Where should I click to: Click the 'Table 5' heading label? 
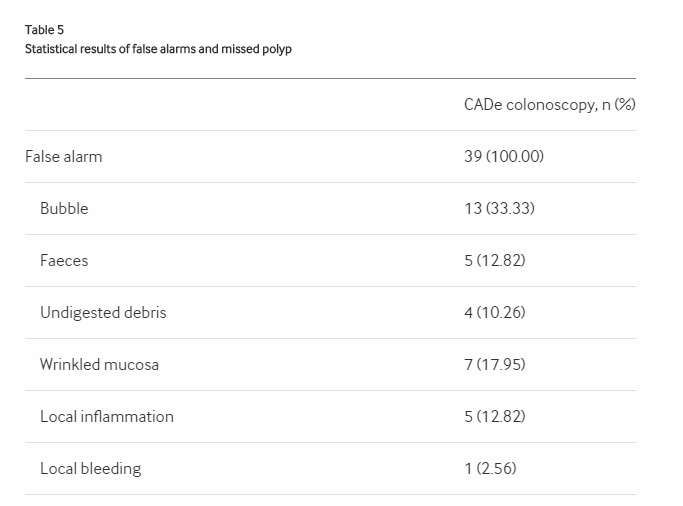[44, 30]
